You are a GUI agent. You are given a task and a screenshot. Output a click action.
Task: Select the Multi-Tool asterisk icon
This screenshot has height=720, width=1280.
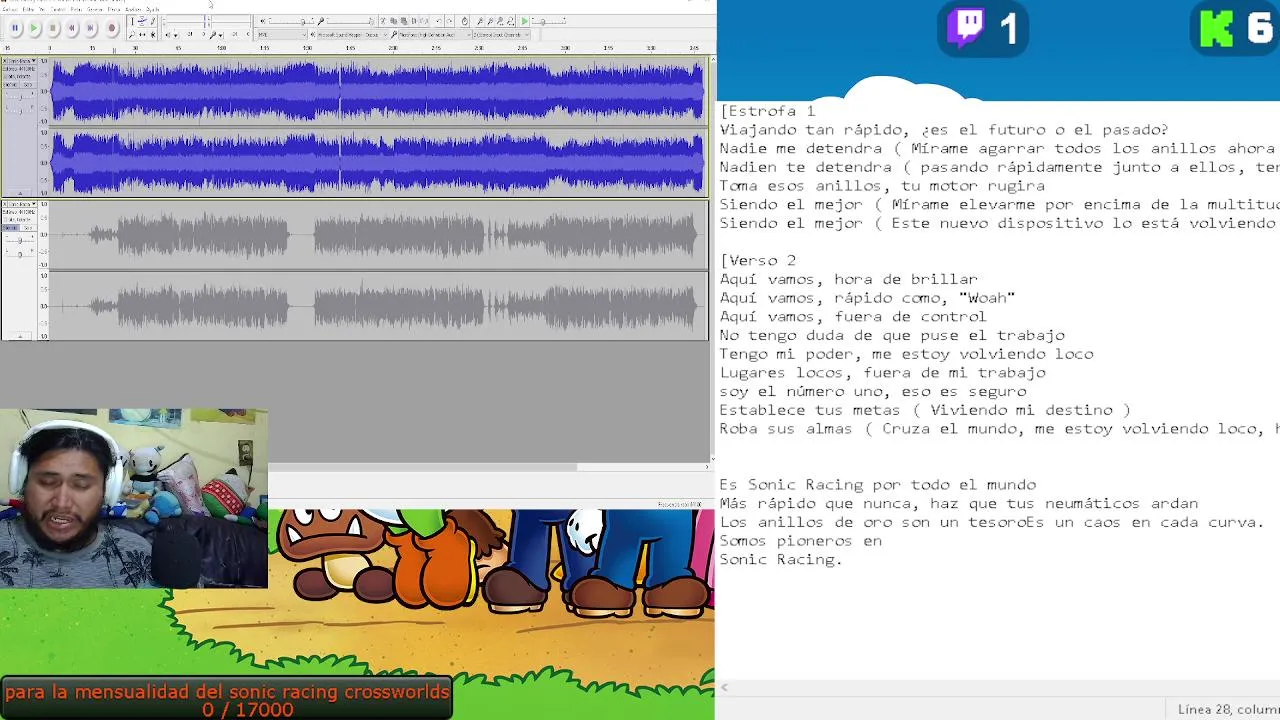[153, 35]
